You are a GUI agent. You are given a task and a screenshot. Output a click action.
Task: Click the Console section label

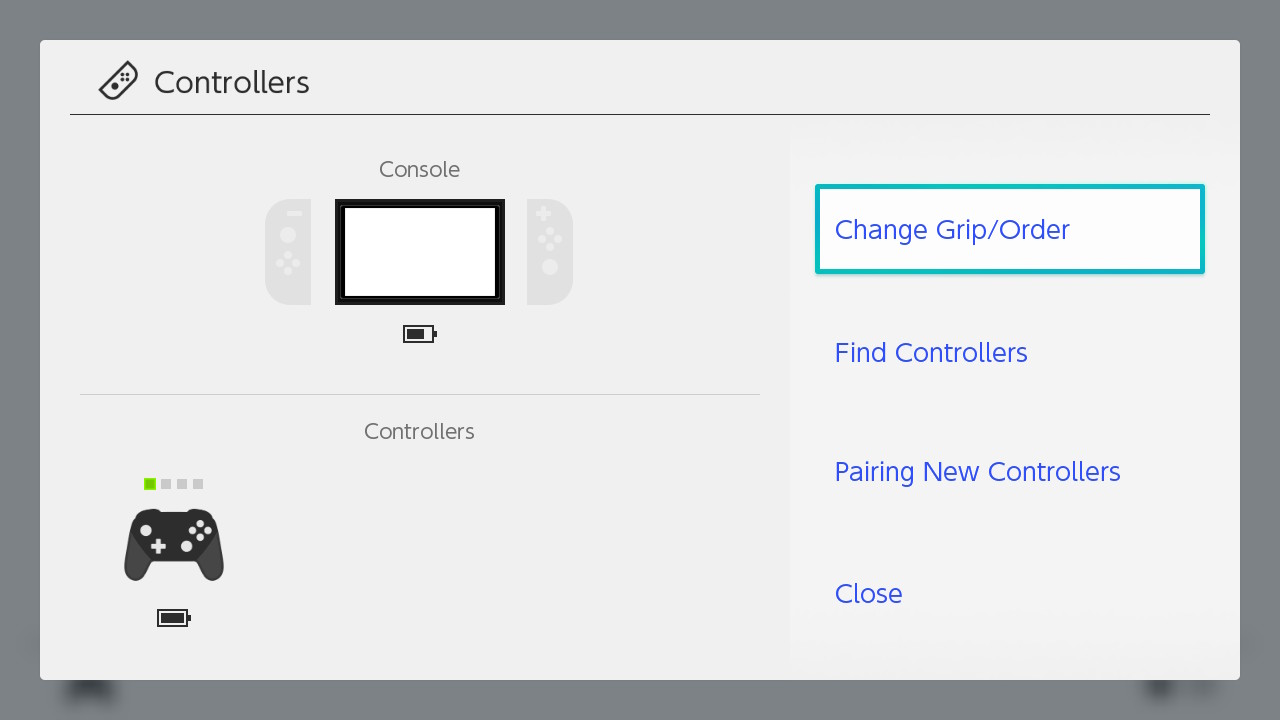click(419, 169)
